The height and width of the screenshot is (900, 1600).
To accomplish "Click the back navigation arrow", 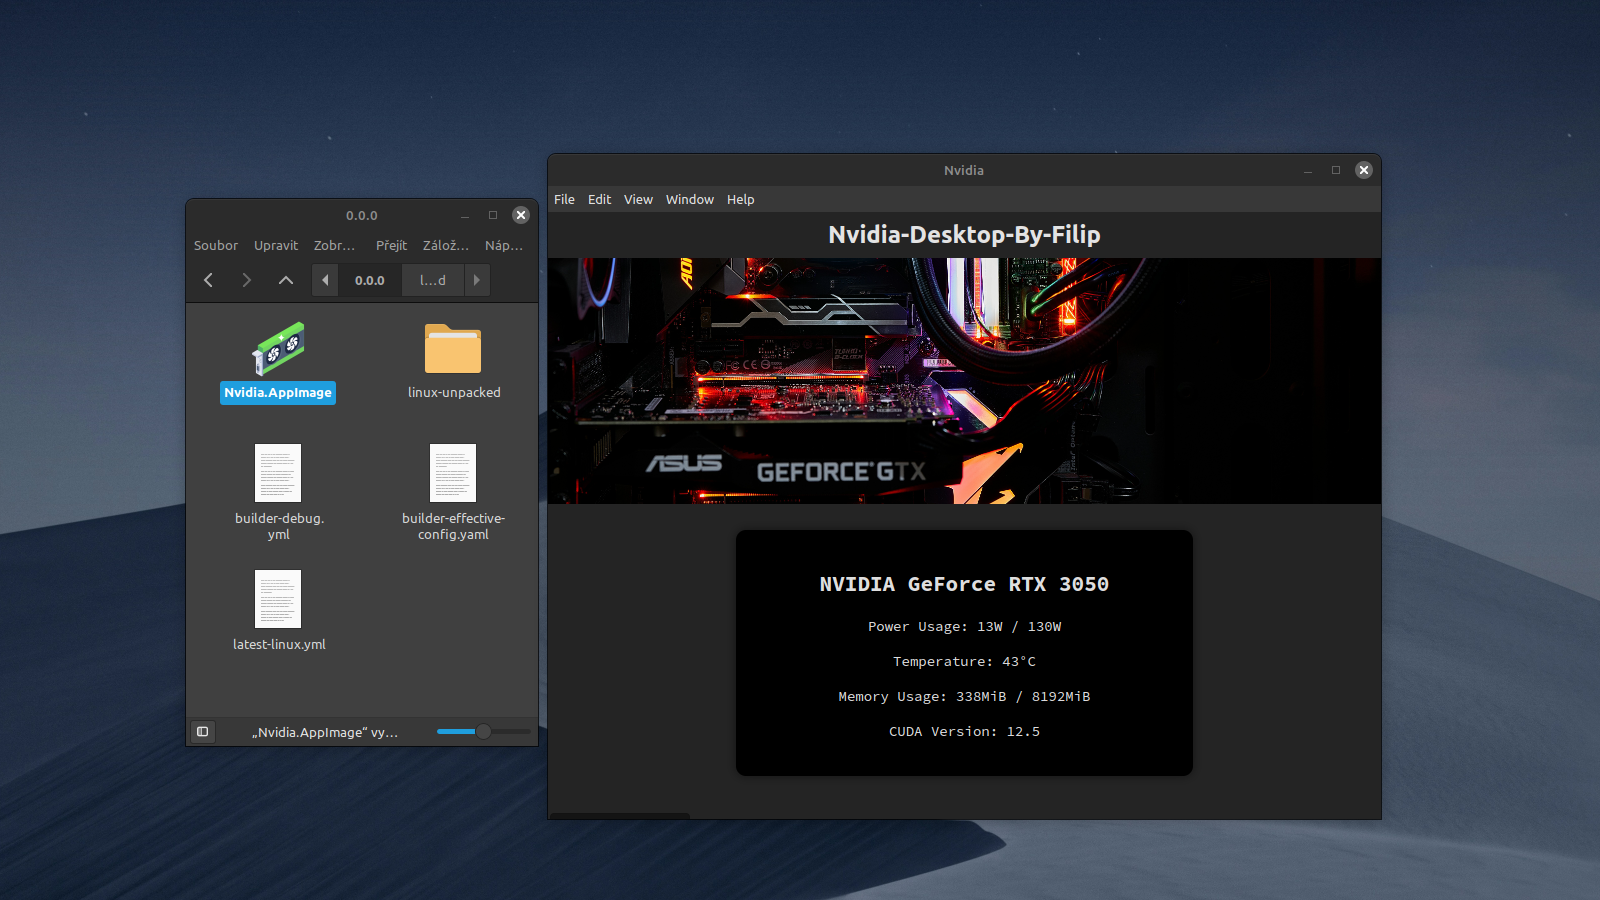I will pos(208,280).
